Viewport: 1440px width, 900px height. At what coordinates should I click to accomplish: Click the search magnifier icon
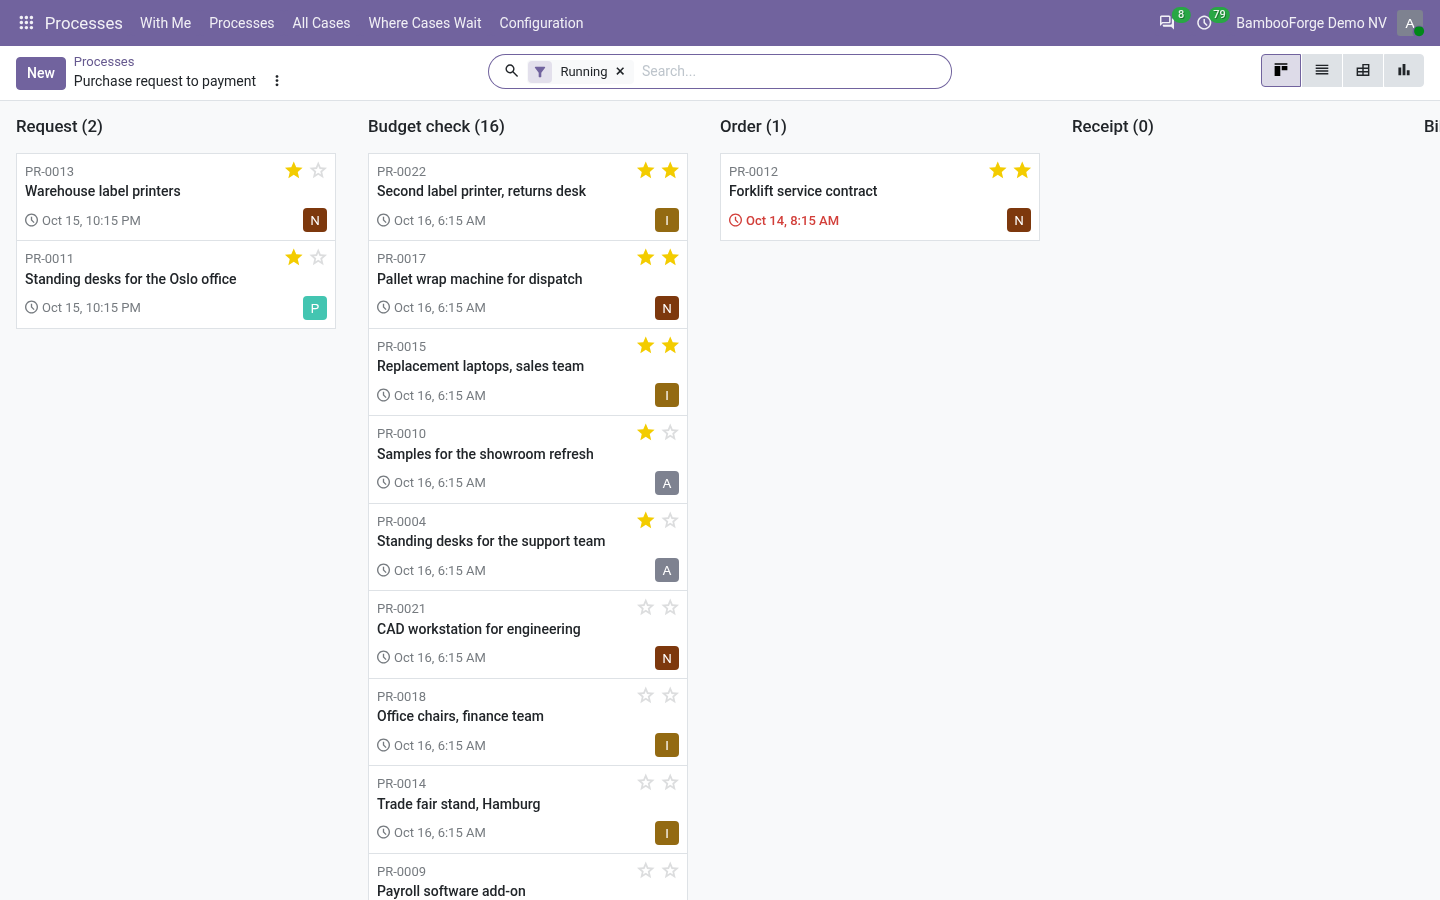(x=511, y=71)
